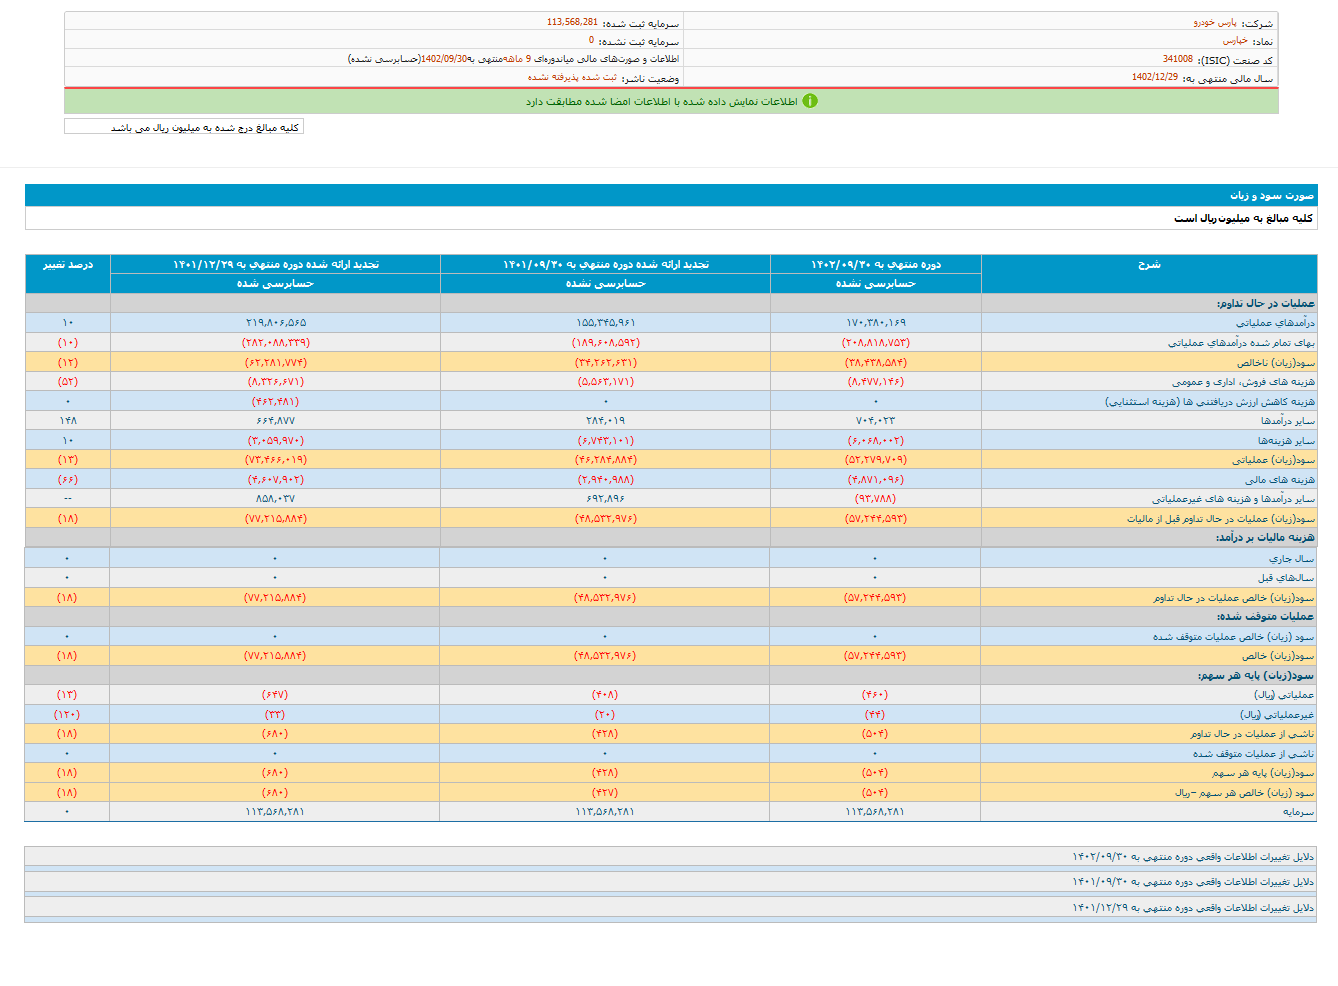The height and width of the screenshot is (986, 1338).
Task: Click the هزینه های مالی row label
Action: (x=1279, y=480)
